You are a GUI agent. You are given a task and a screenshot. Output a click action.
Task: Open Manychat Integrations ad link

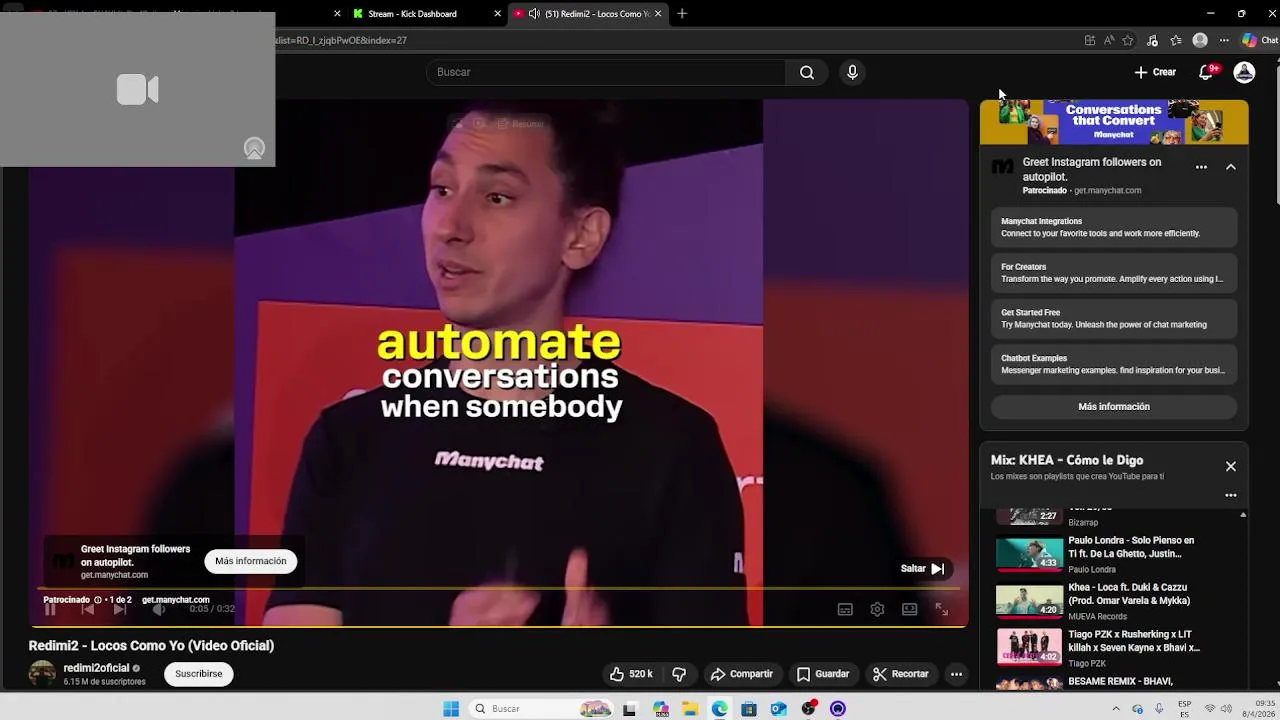point(1114,227)
